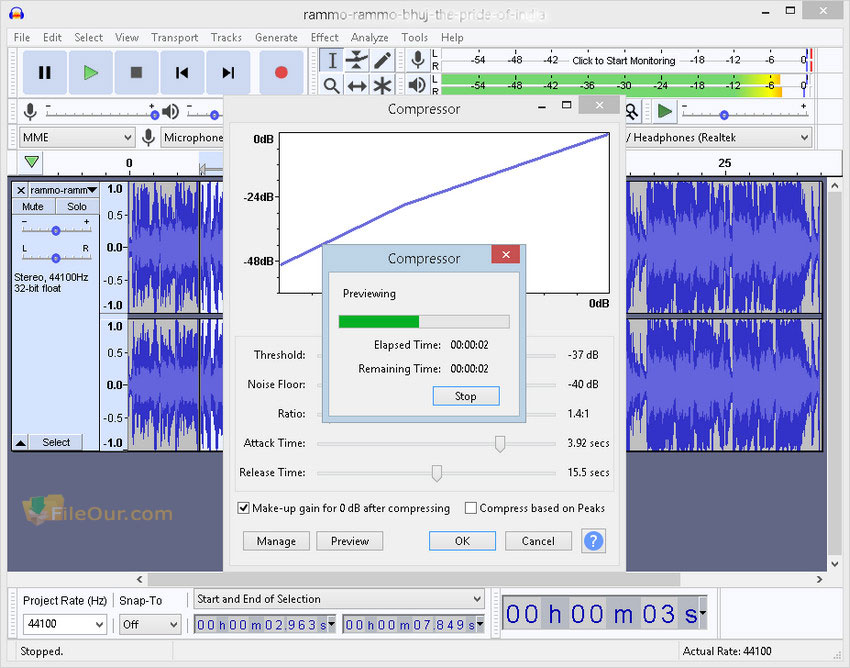The height and width of the screenshot is (668, 850).
Task: Open the Generate menu
Action: [x=276, y=37]
